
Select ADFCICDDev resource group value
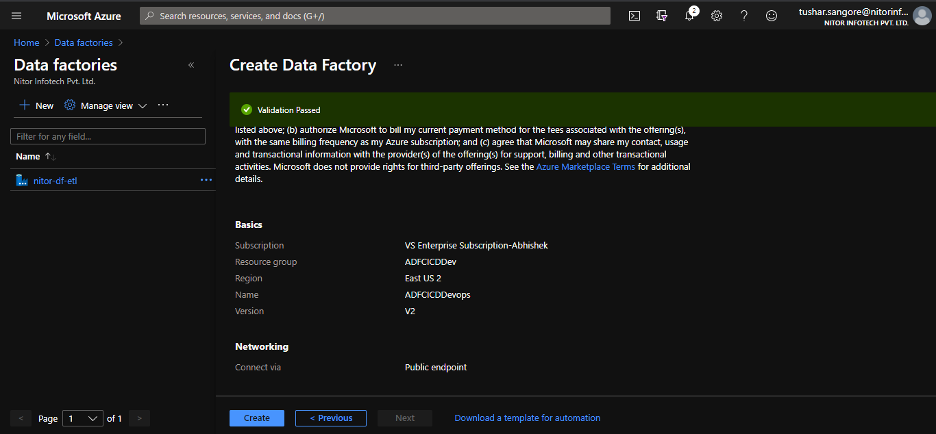[x=430, y=262]
